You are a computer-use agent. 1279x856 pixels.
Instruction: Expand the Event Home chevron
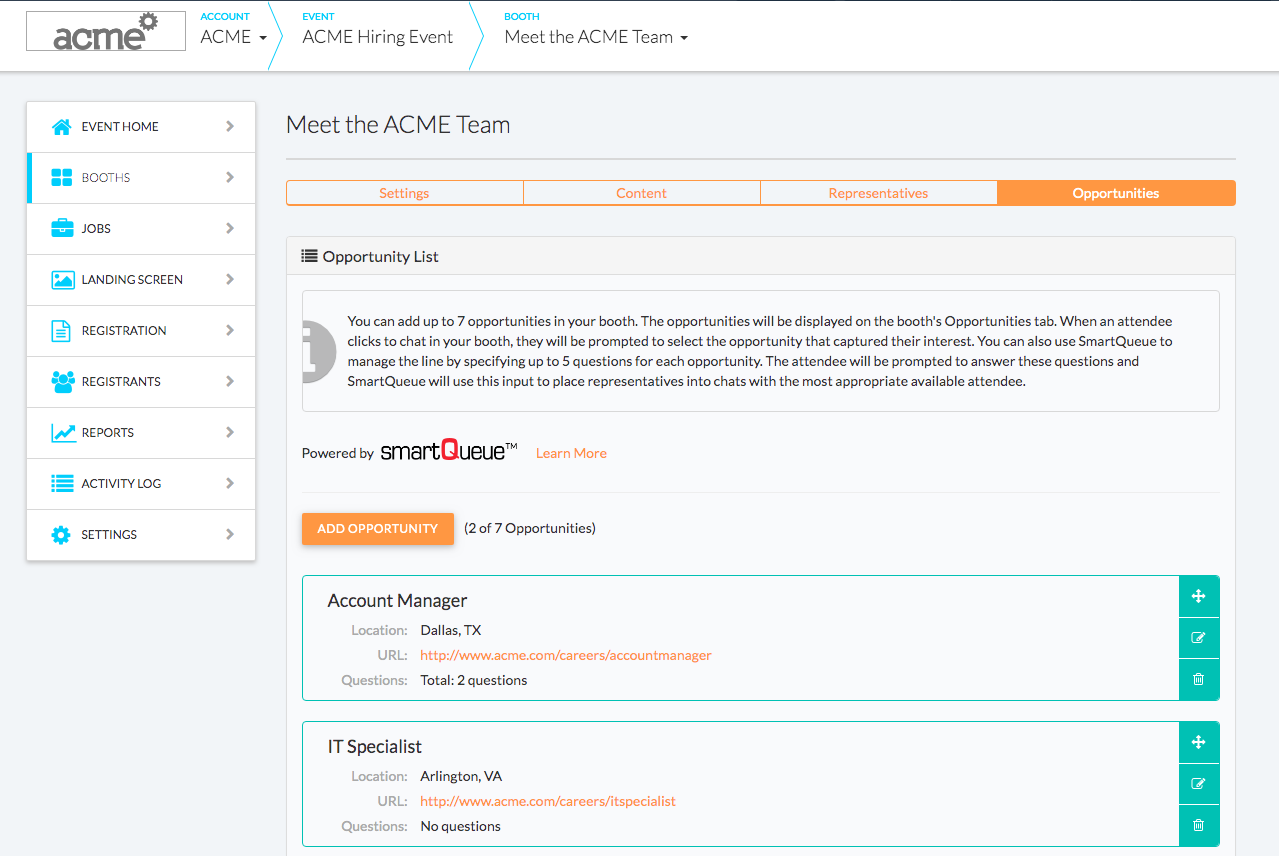[230, 127]
